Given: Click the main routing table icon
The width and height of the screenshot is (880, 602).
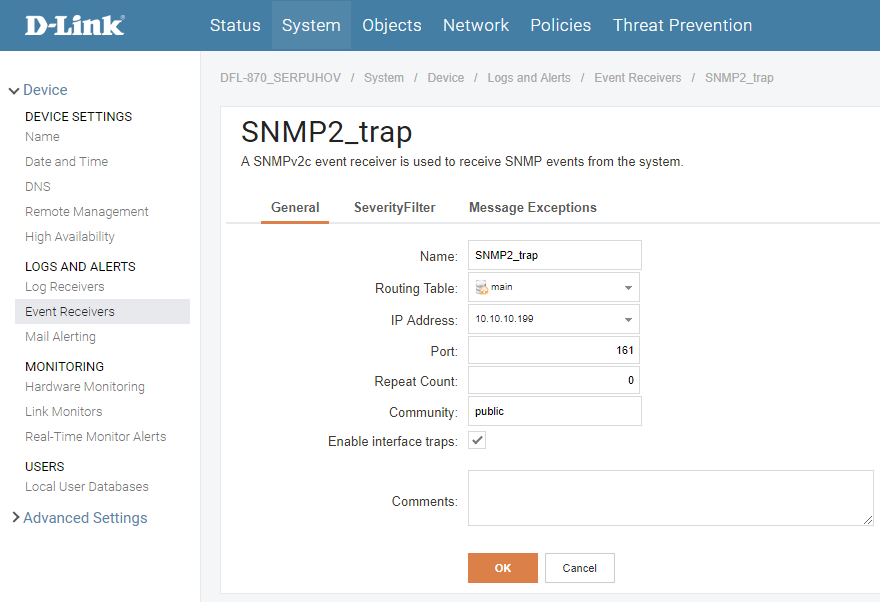Looking at the screenshot, I should pos(482,287).
